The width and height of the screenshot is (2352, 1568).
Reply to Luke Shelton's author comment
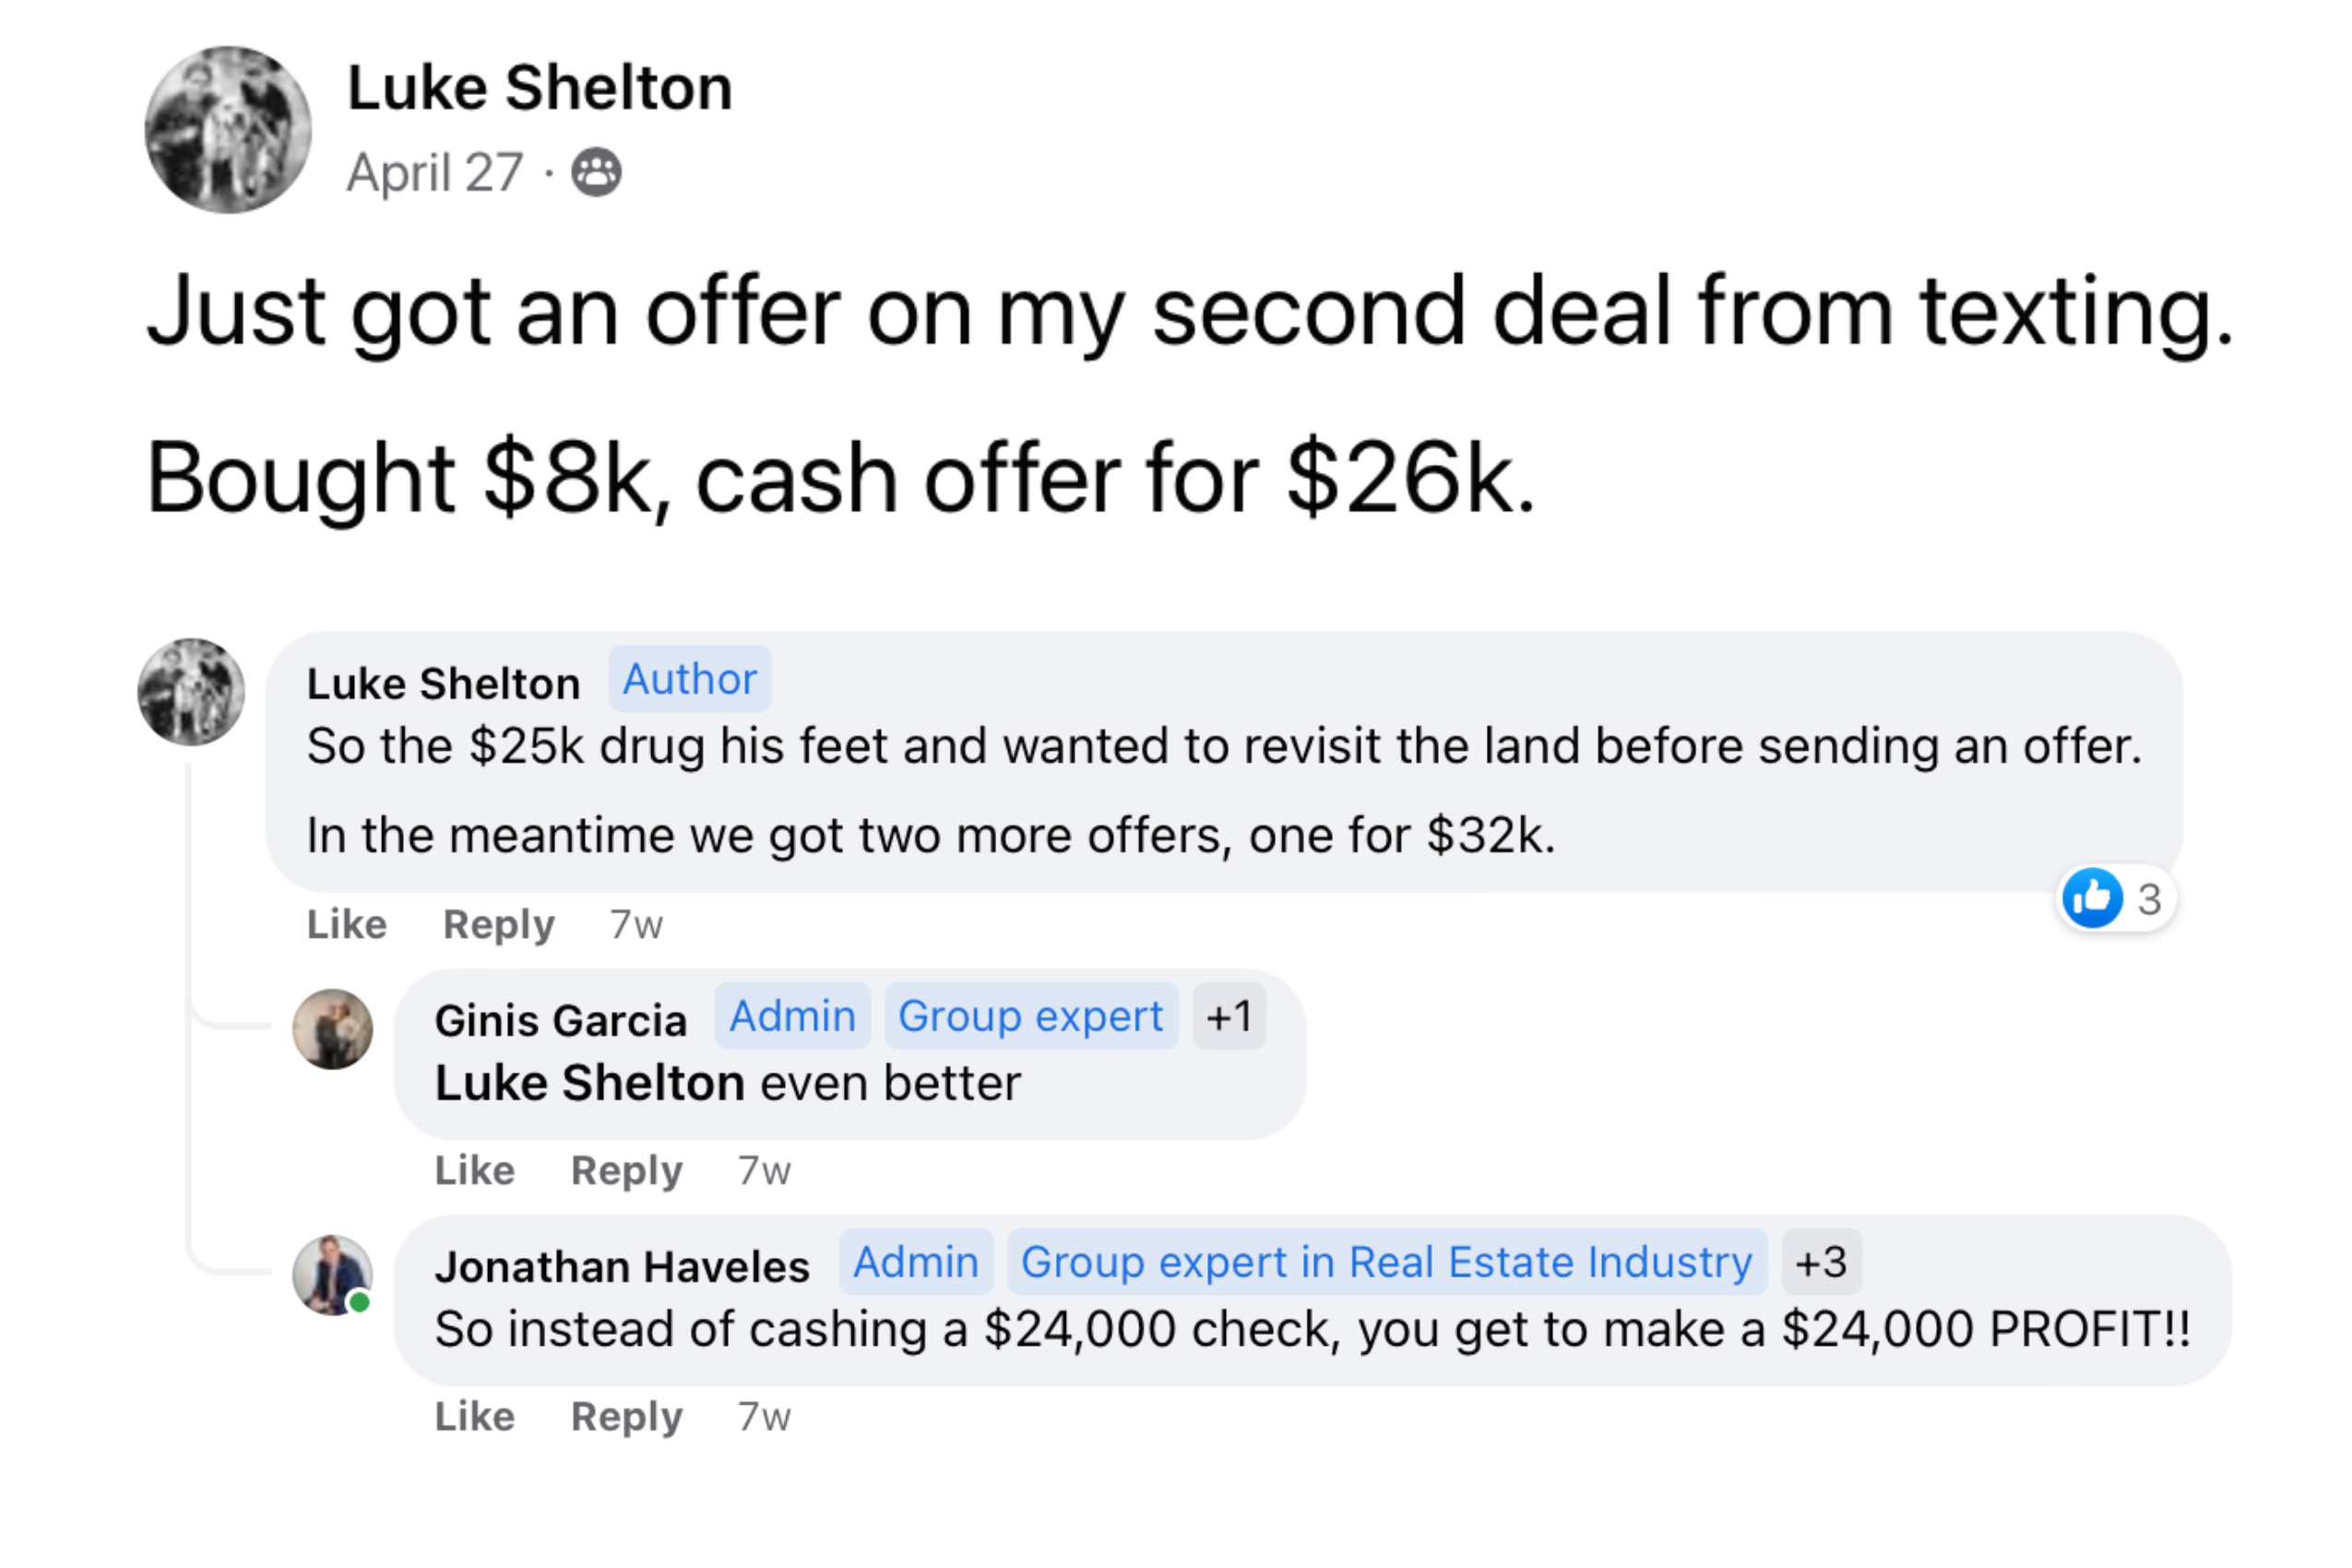click(x=498, y=925)
